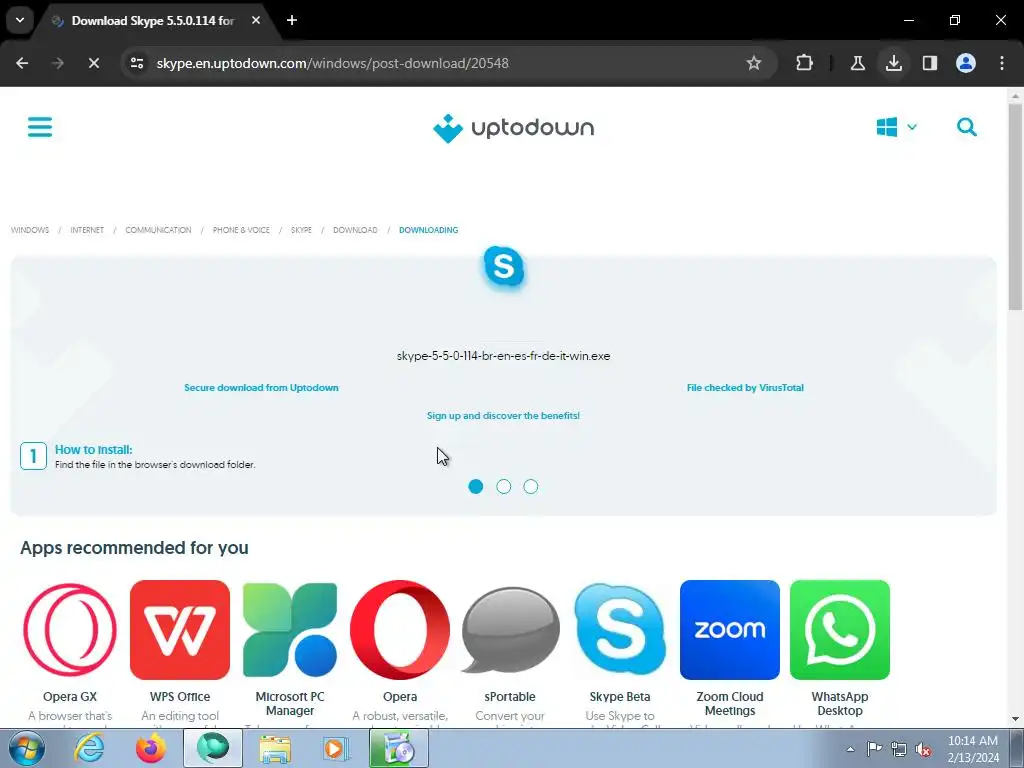Image resolution: width=1024 pixels, height=768 pixels.
Task: Open the WhatsApp Desktop app icon
Action: coord(840,630)
